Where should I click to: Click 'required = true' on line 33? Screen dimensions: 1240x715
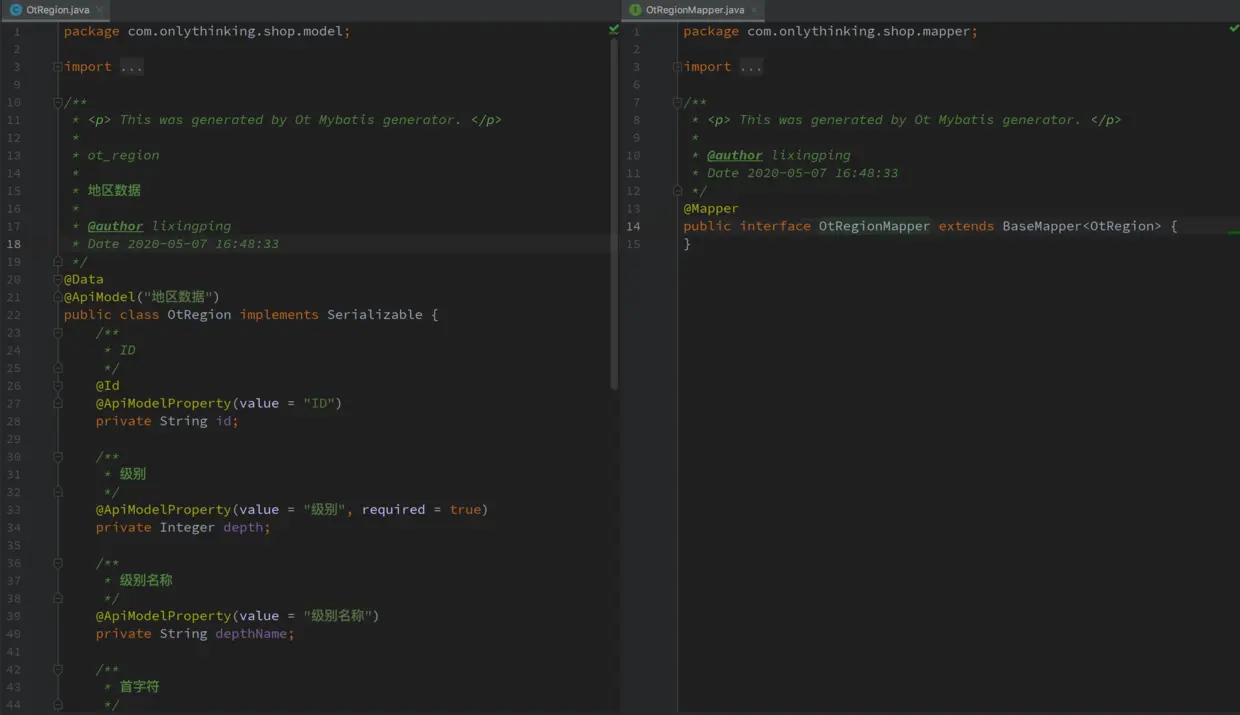coord(421,509)
